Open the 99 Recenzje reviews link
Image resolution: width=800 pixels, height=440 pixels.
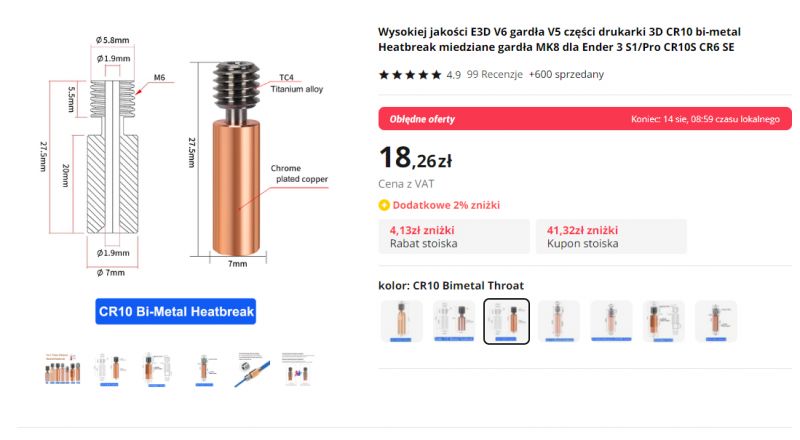pos(494,74)
